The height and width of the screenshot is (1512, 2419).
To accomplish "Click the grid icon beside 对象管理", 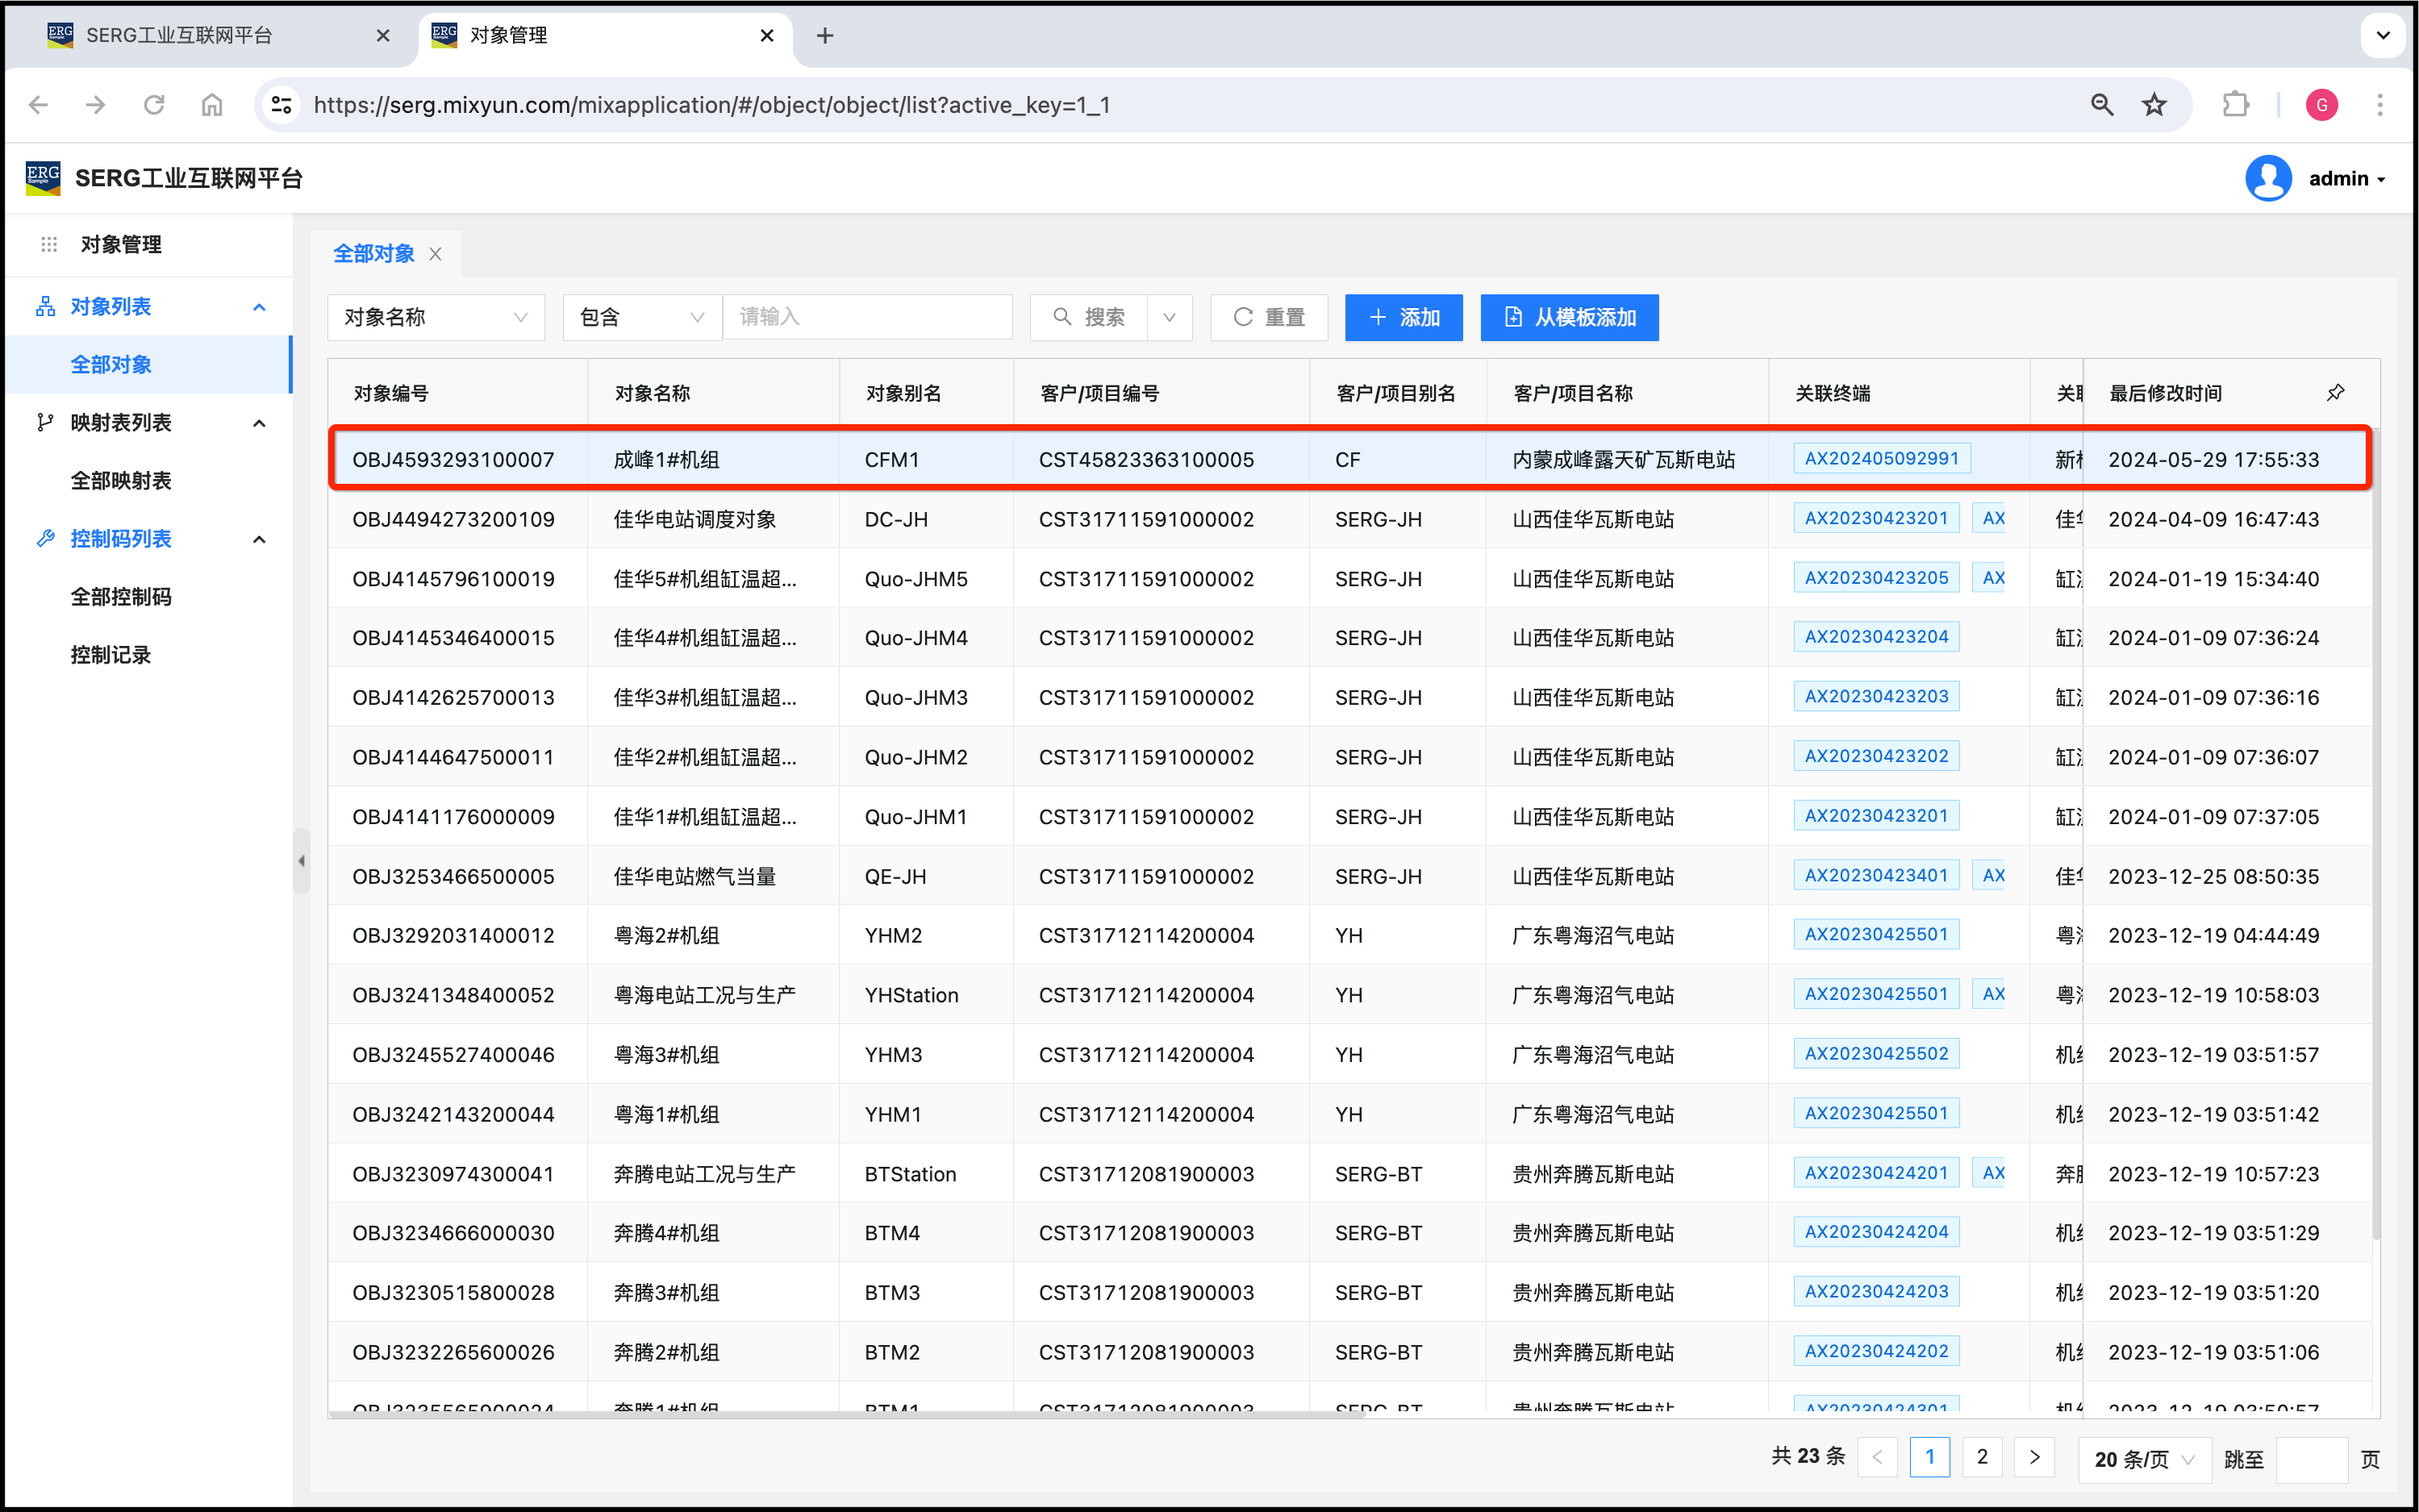I will pos(49,244).
